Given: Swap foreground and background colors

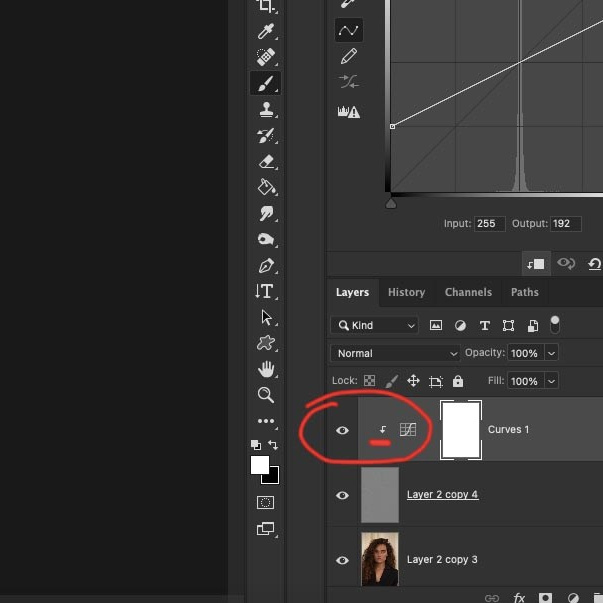Looking at the screenshot, I should coord(273,445).
